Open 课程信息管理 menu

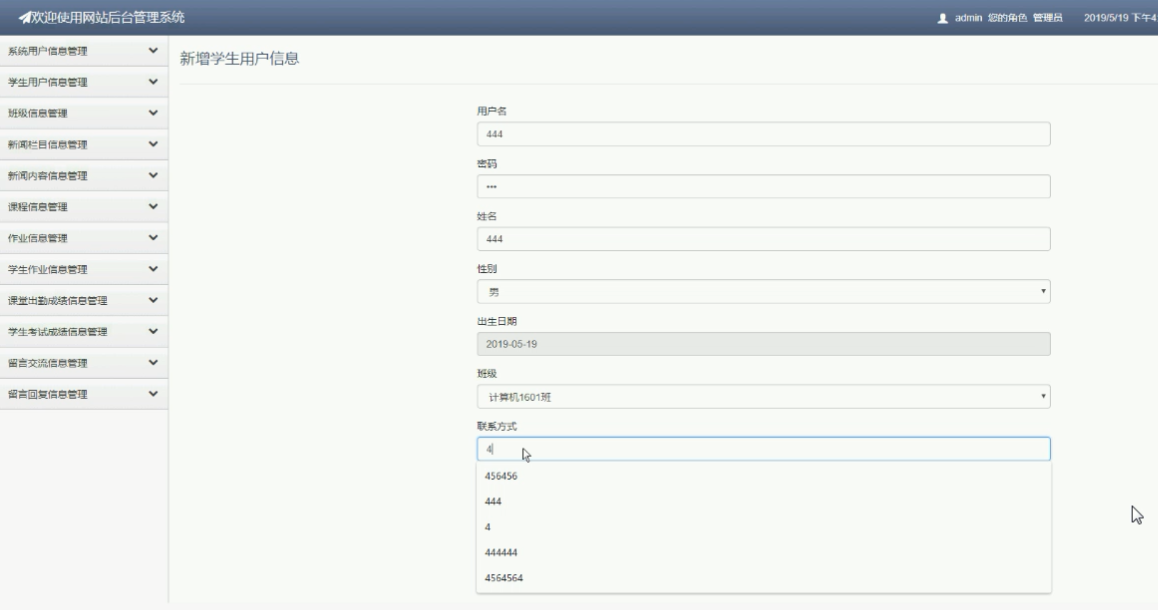[83, 207]
